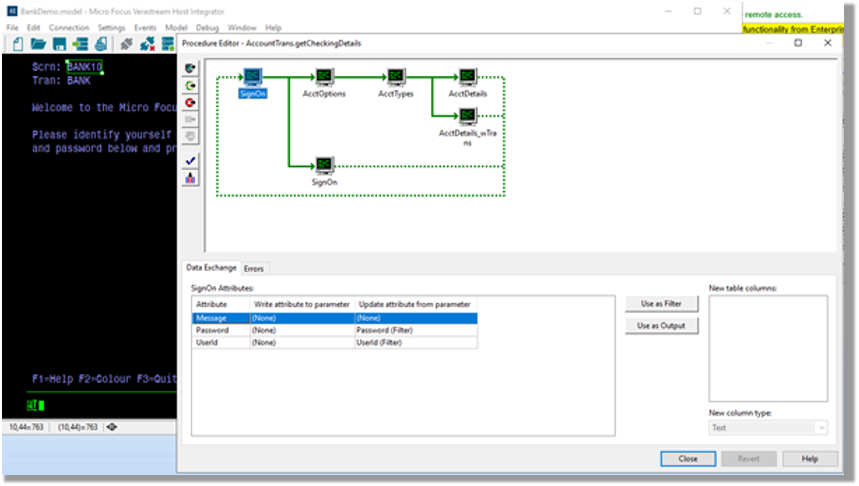Click the eye icon in status bar
Image resolution: width=859 pixels, height=486 pixels.
(x=112, y=427)
